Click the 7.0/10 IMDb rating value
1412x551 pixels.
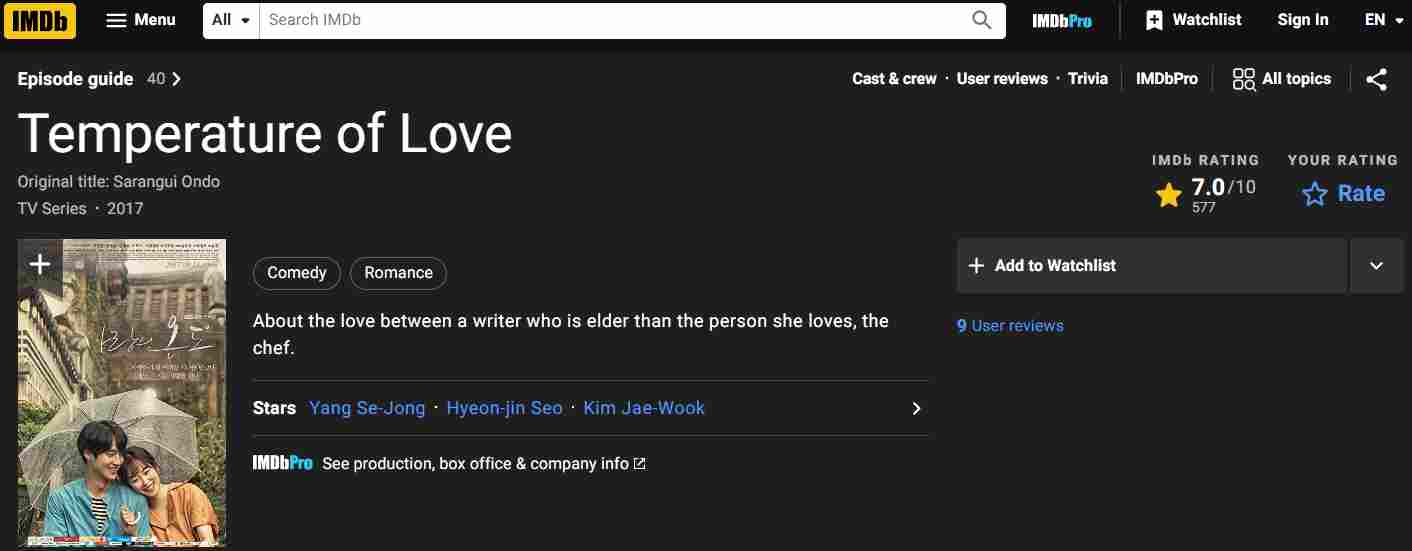click(1223, 188)
